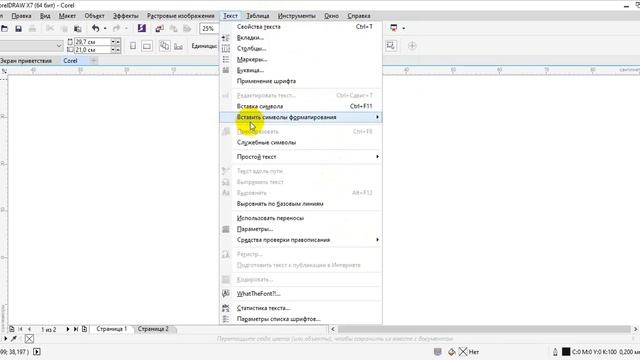640x360 pixels.
Task: Choose Вставка символа menu item
Action: tap(301, 106)
